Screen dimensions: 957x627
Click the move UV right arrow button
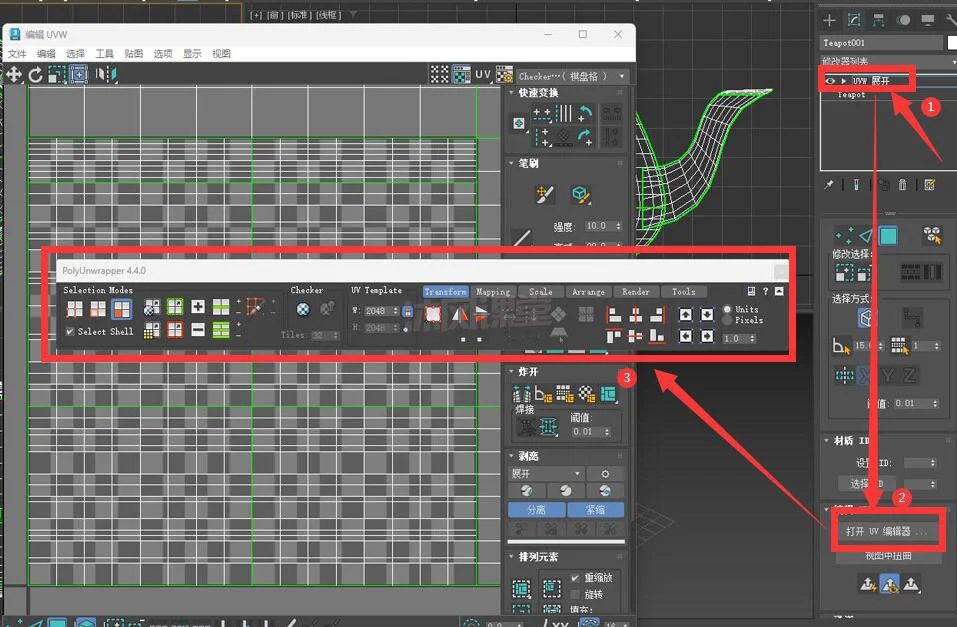tap(707, 336)
